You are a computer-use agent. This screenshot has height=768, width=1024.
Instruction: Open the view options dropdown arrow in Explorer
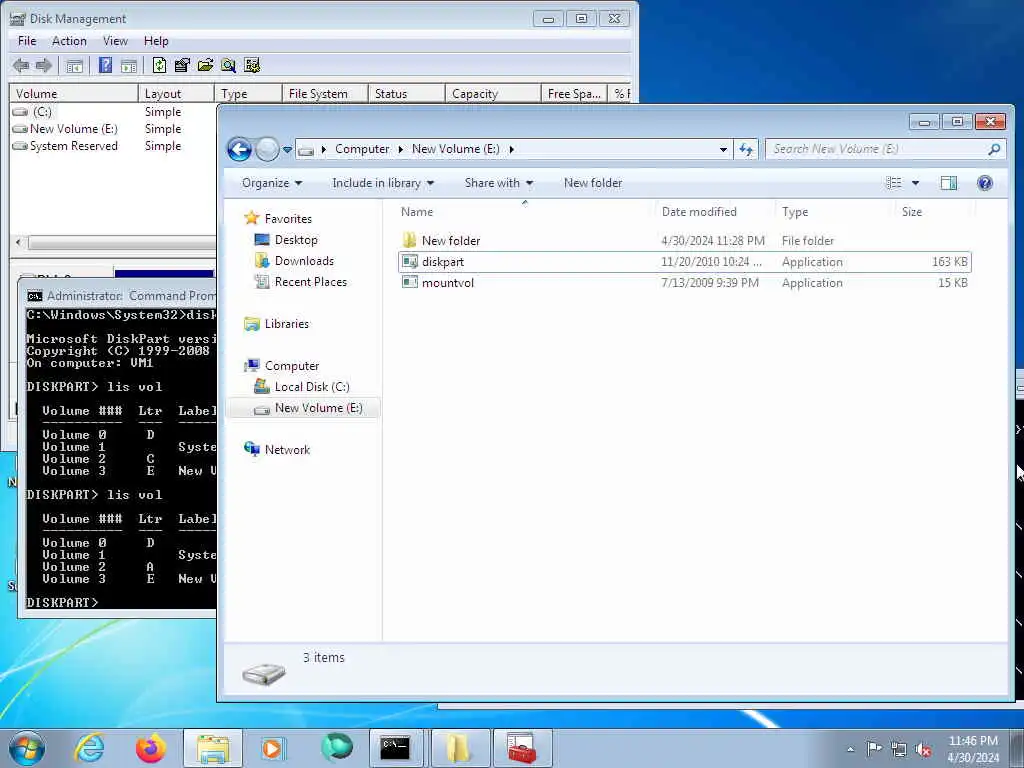point(915,183)
